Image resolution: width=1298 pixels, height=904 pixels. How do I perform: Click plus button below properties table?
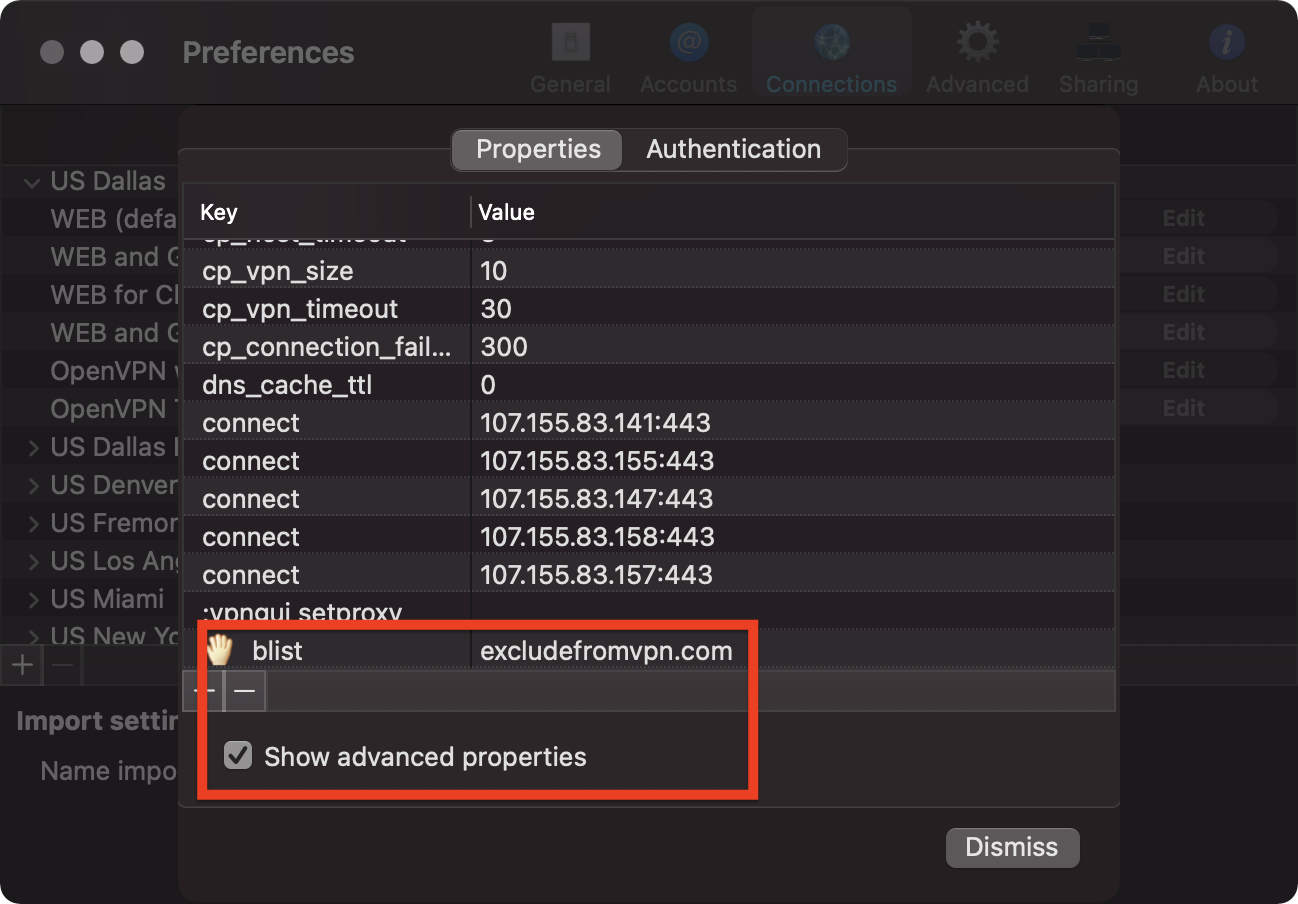204,691
